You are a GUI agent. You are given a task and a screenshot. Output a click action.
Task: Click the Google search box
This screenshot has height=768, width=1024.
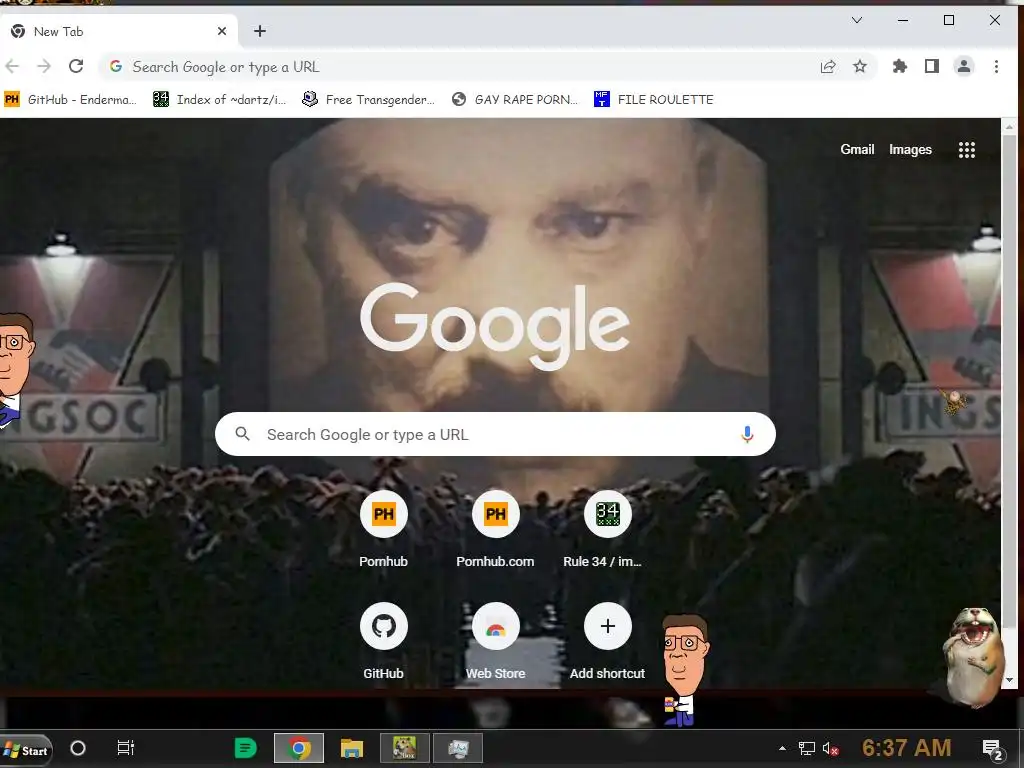(495, 434)
